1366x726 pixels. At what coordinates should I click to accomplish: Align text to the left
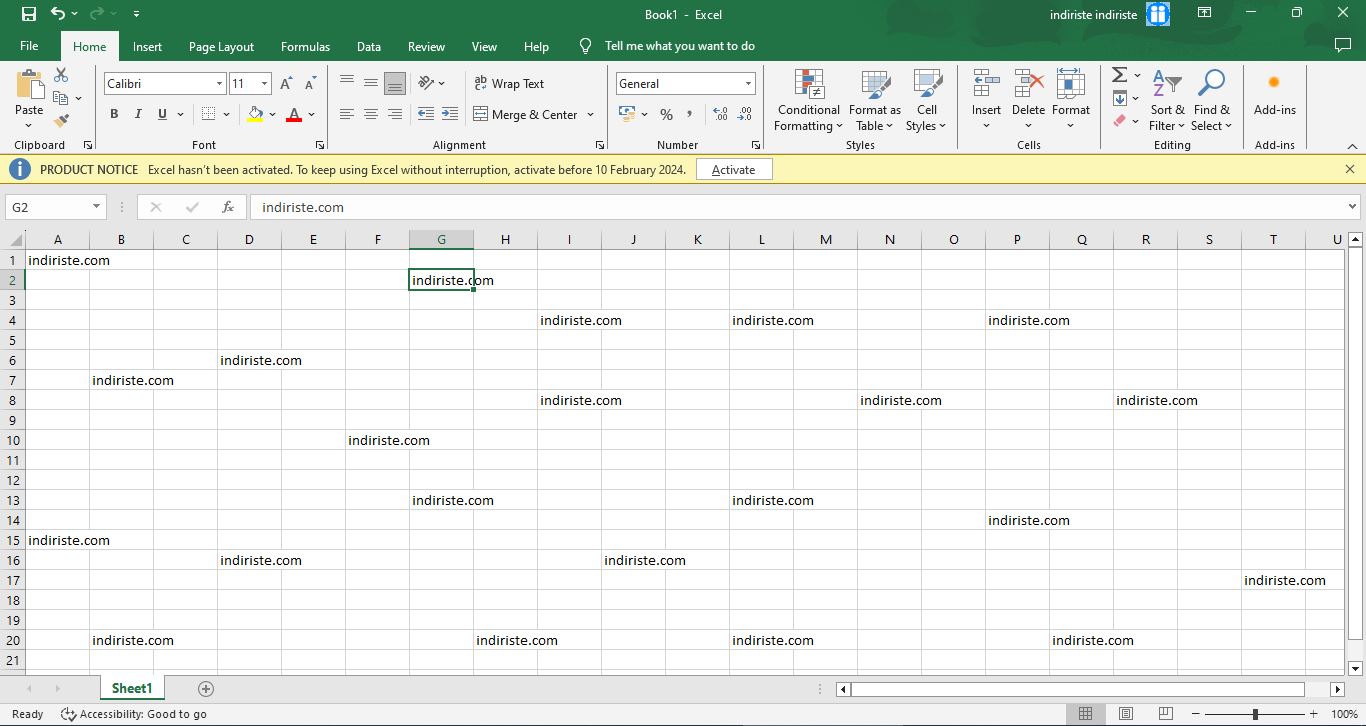coord(347,114)
